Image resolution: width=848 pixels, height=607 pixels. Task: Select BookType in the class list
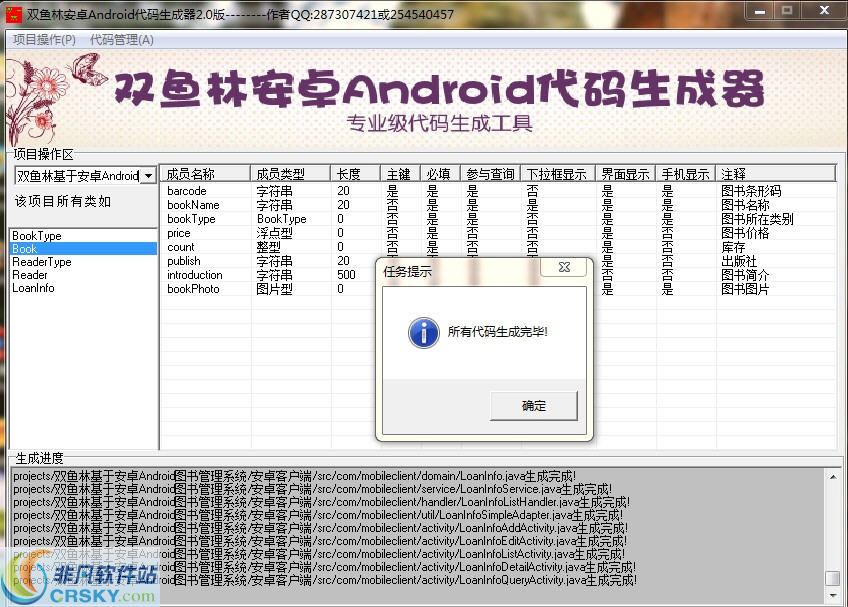83,236
